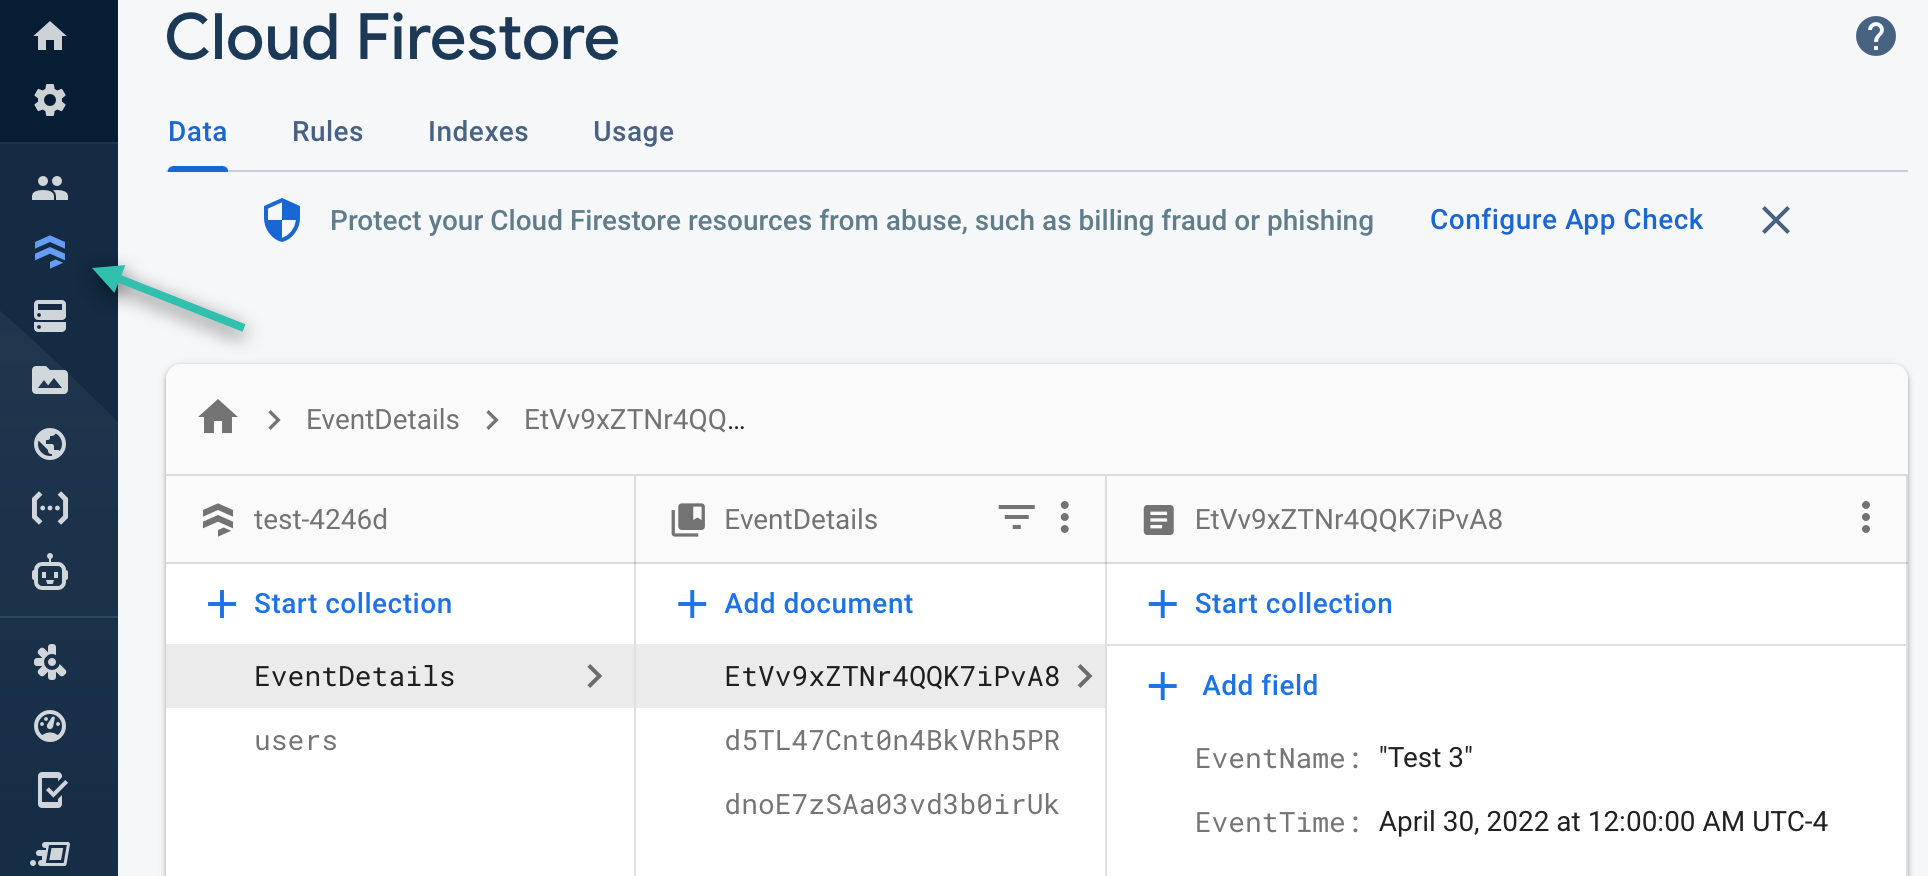
Task: Click the test-4246d database icon
Action: tap(218, 520)
